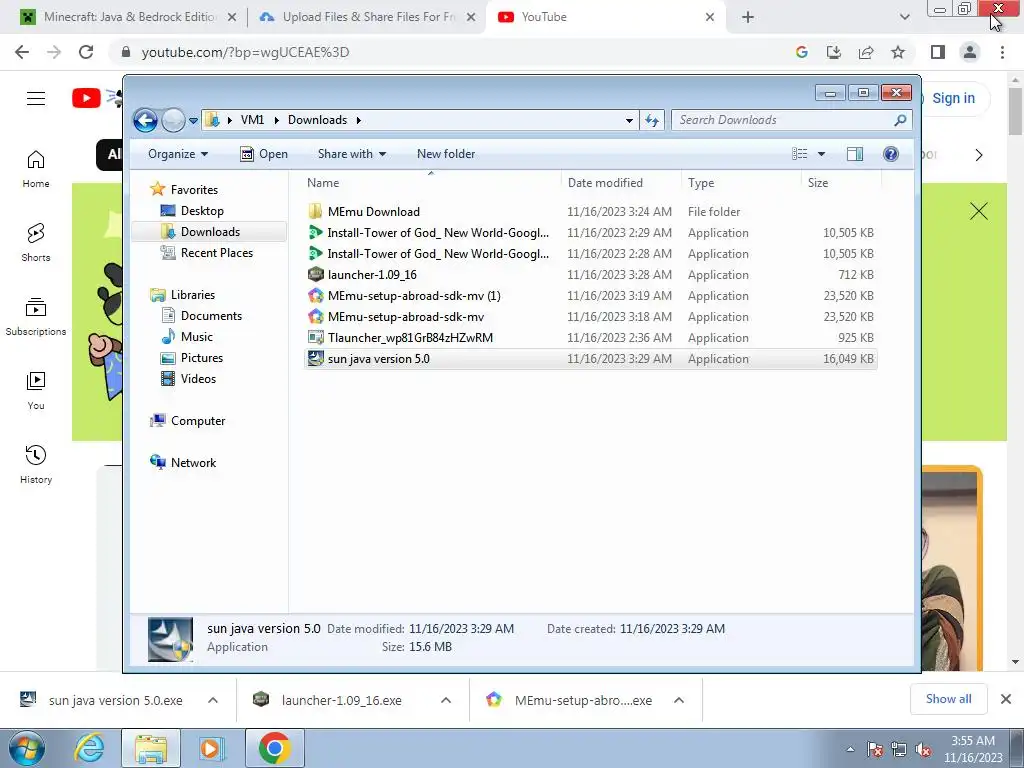Viewport: 1024px width, 768px height.
Task: Switch to Upload Files & Share Files tab
Action: [368, 17]
